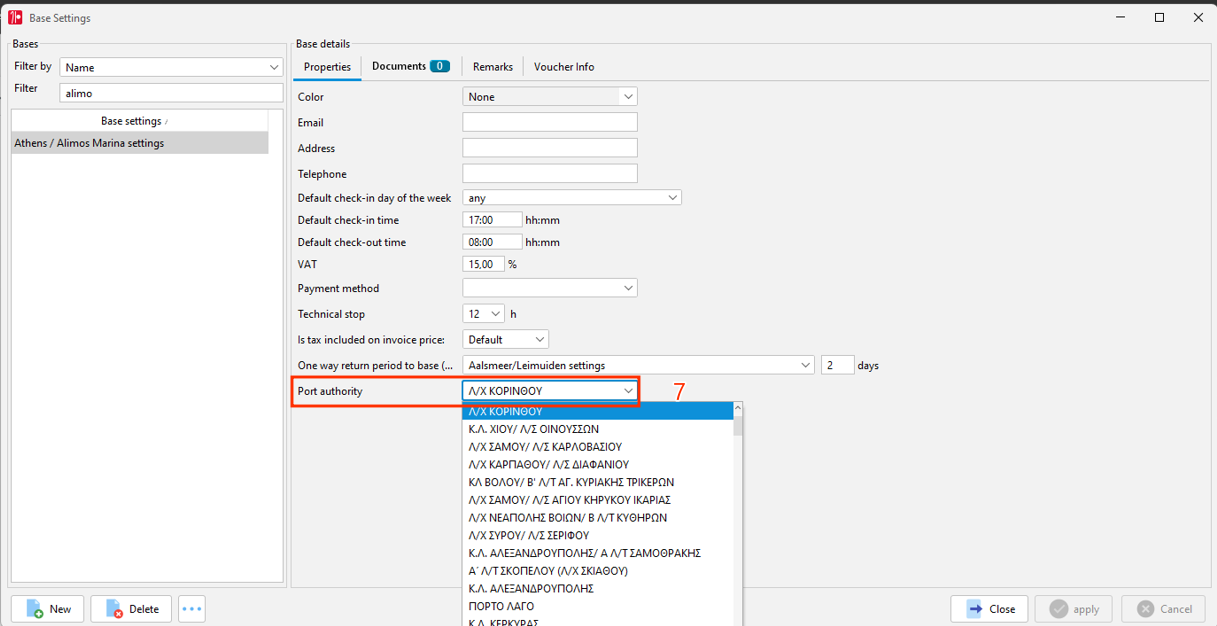Open Is tax included on invoice price dropdown
Viewport: 1217px width, 626px height.
pos(506,340)
